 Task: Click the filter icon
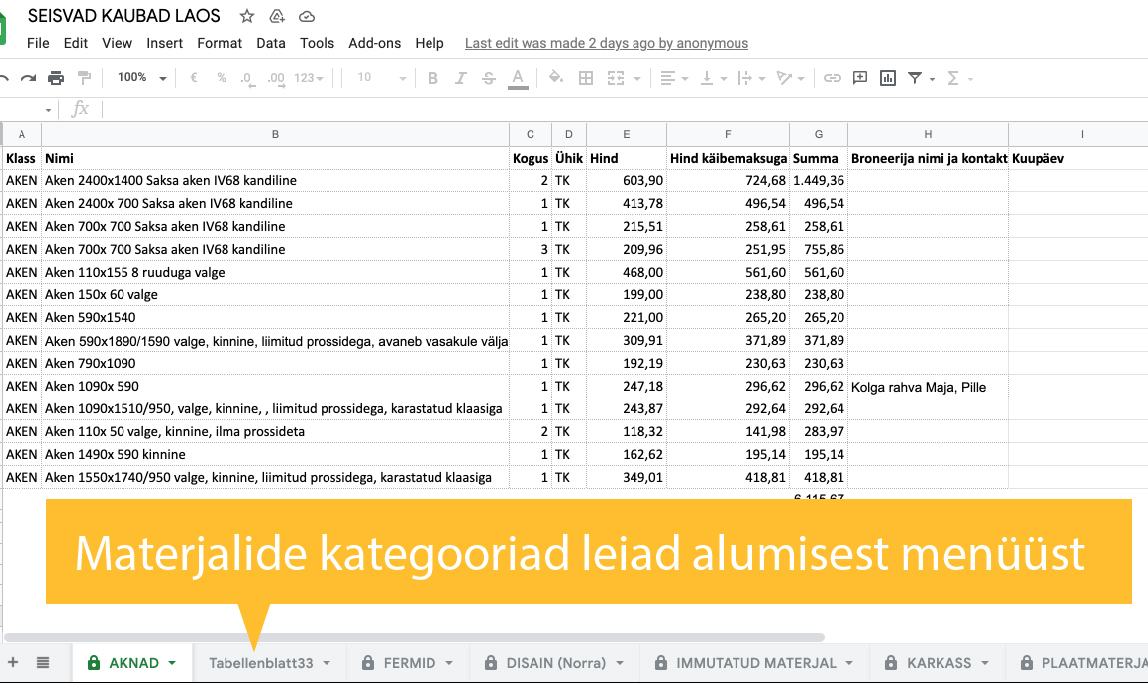[914, 78]
